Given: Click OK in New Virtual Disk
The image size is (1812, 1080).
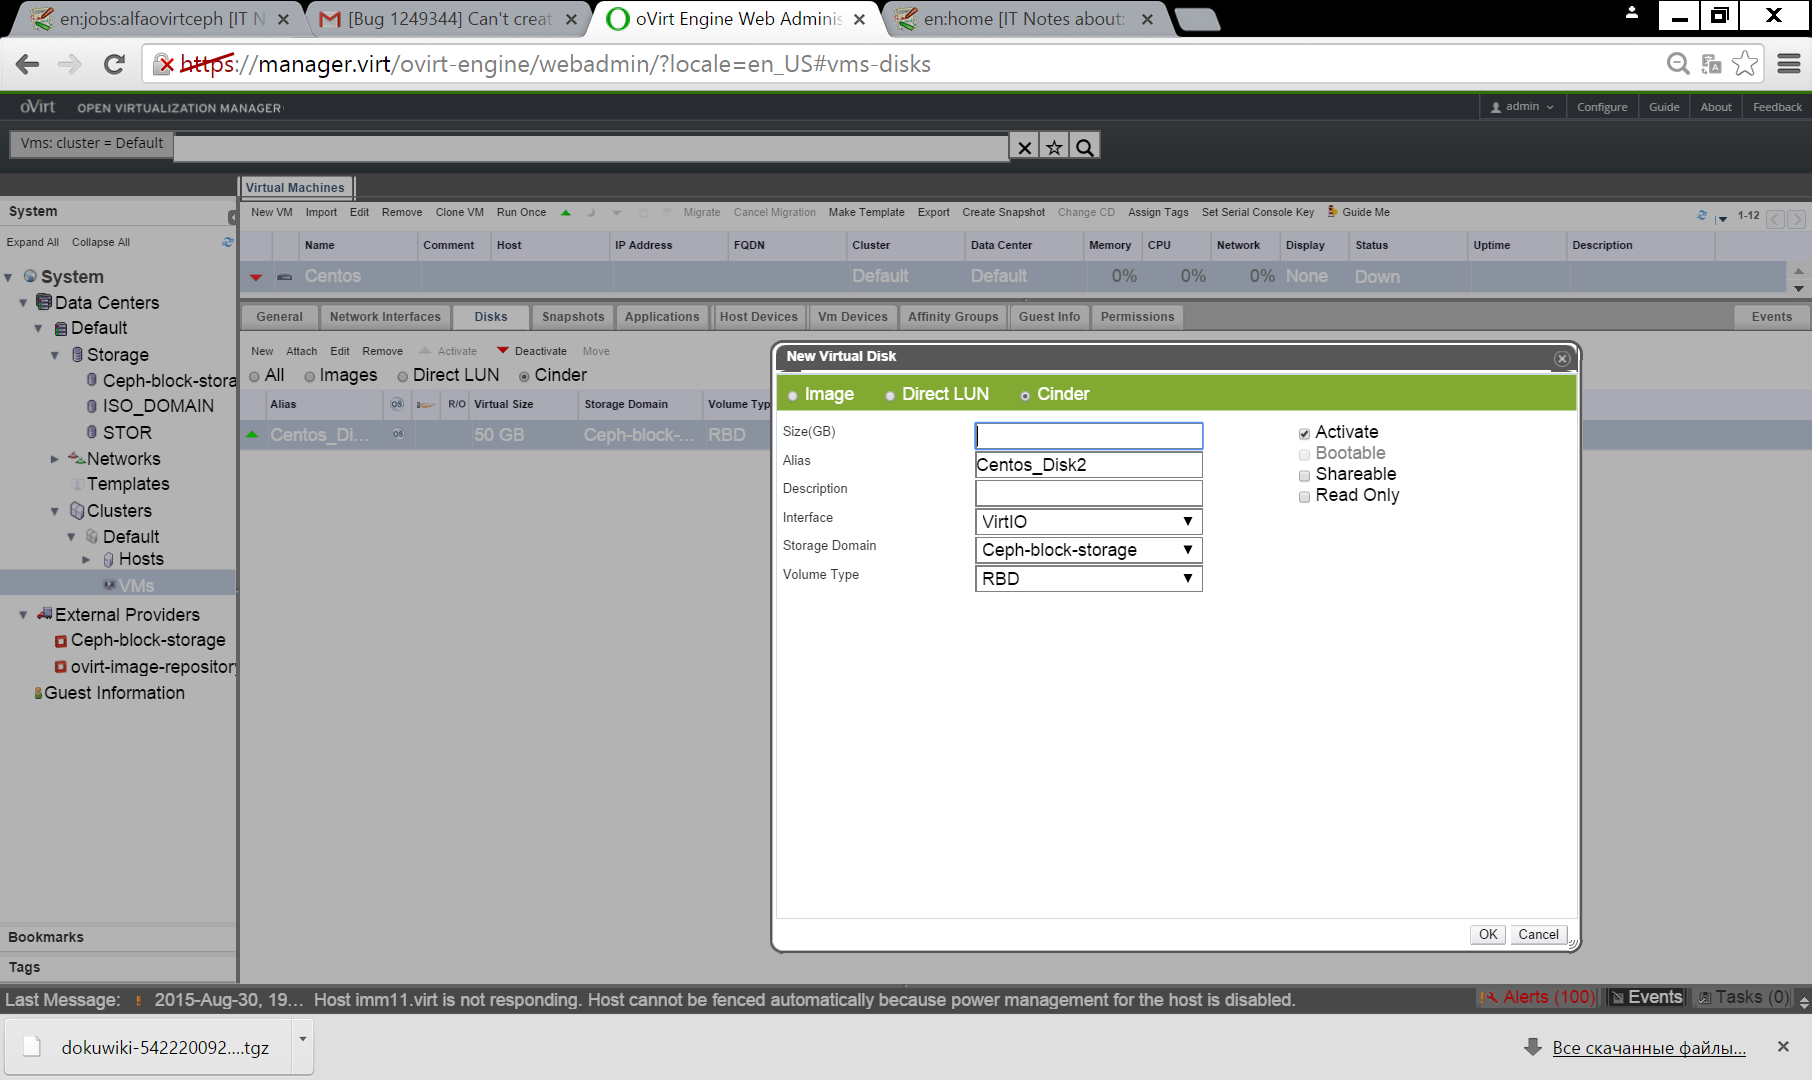Looking at the screenshot, I should coord(1488,934).
